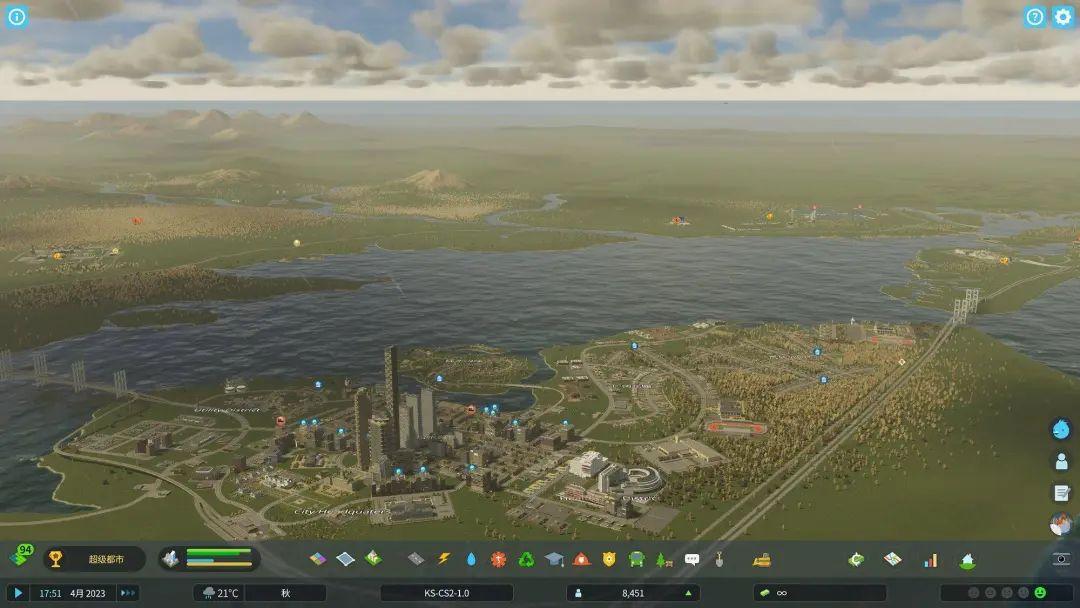Open the Communications menu
Image resolution: width=1080 pixels, height=608 pixels.
click(692, 560)
